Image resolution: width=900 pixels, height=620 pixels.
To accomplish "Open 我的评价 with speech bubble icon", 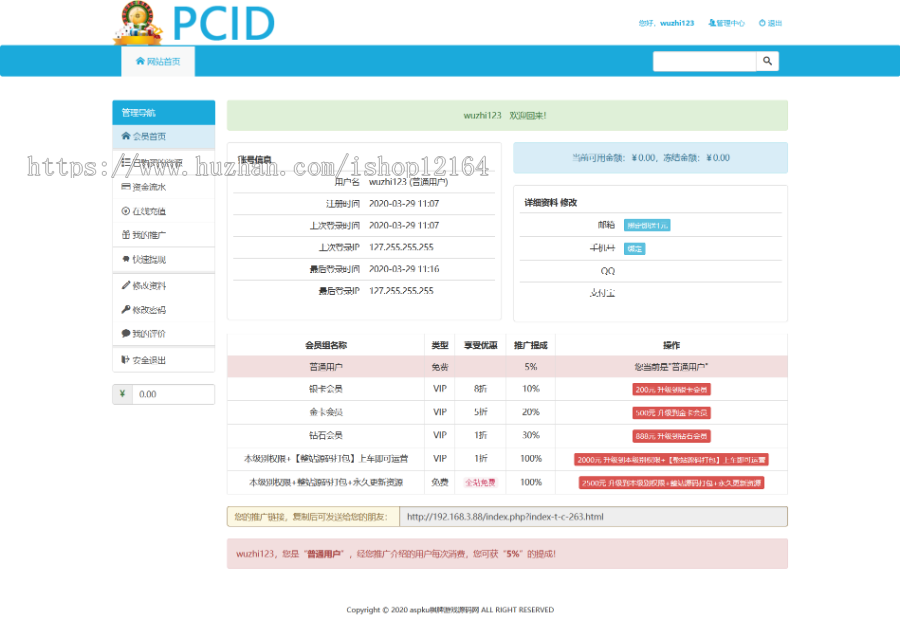I will [164, 334].
